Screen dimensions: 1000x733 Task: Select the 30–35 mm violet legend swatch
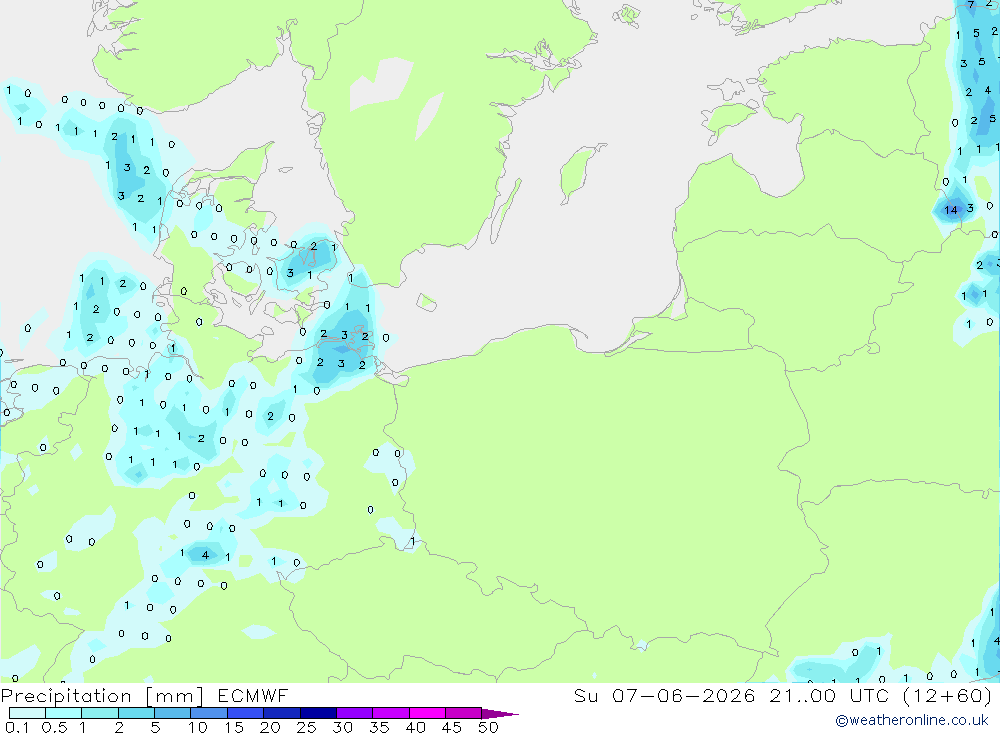point(355,713)
